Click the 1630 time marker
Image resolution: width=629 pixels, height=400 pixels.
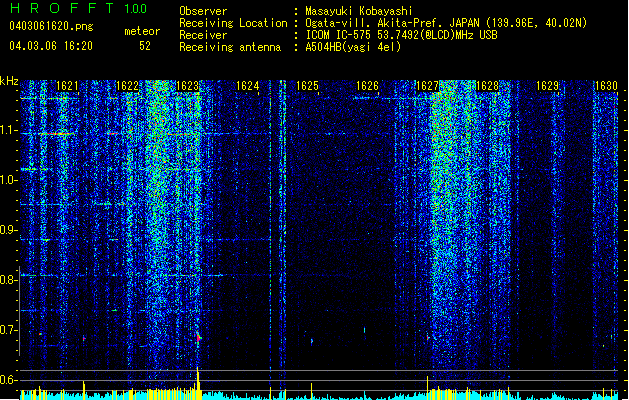(606, 86)
